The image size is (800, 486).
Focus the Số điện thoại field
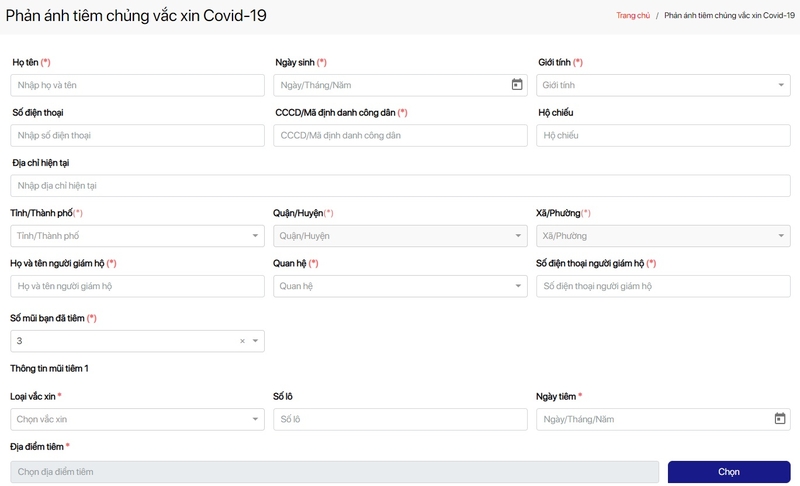pos(137,135)
